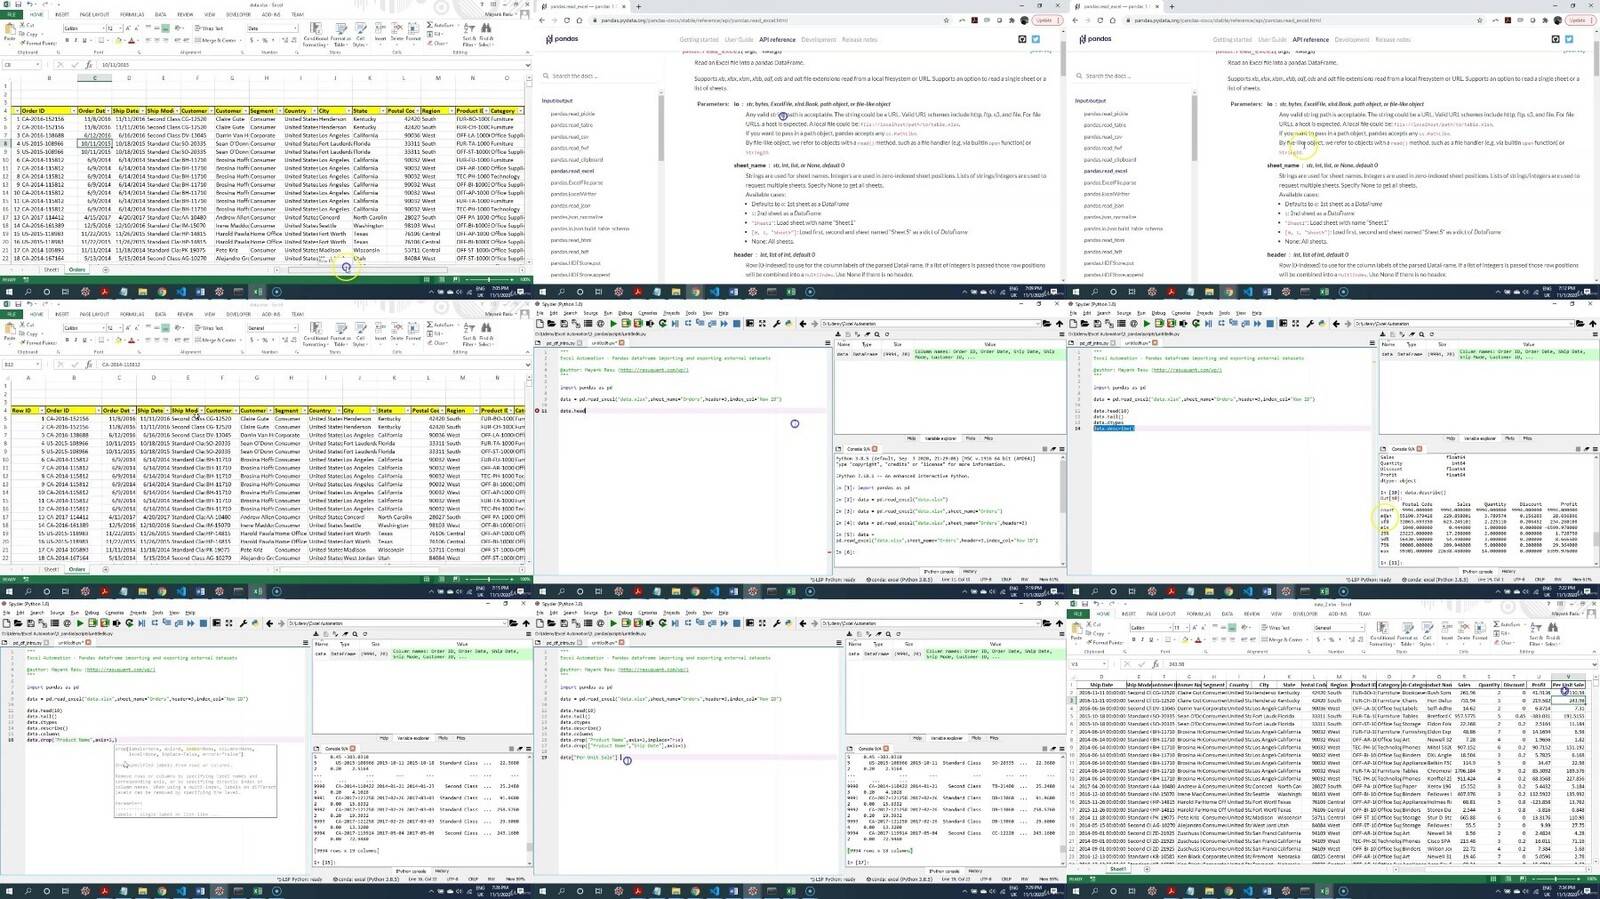This screenshot has height=899, width=1600.
Task: Click the parent directory up arrow in the data.head Spyder window
Action: pyautogui.click(x=1059, y=323)
